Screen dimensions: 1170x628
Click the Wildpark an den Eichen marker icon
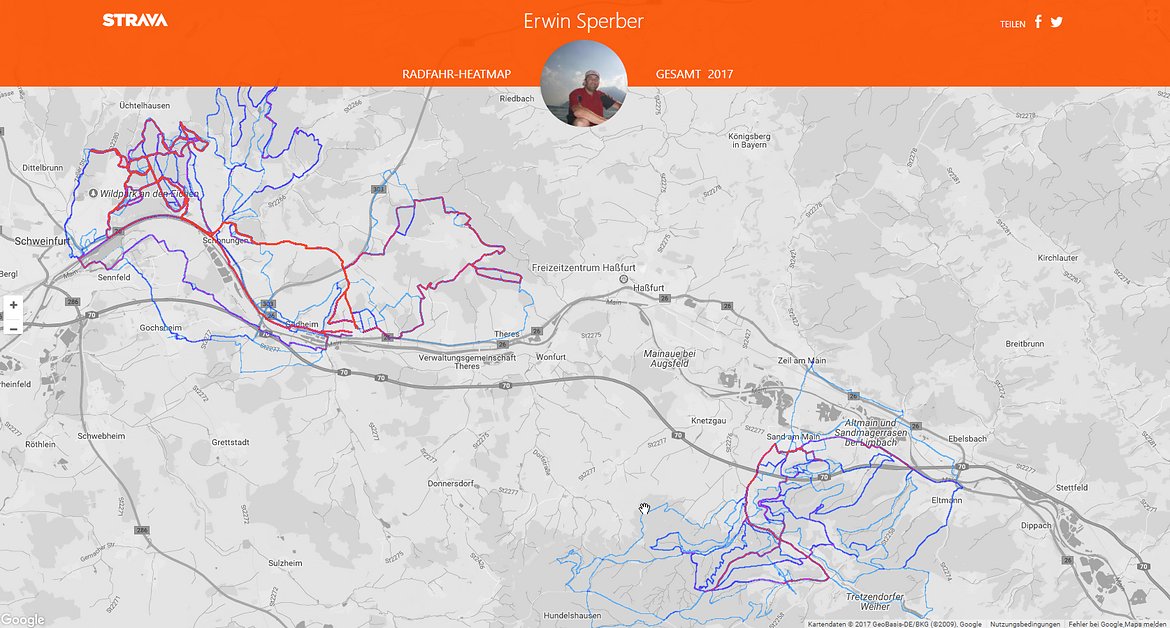tap(93, 193)
